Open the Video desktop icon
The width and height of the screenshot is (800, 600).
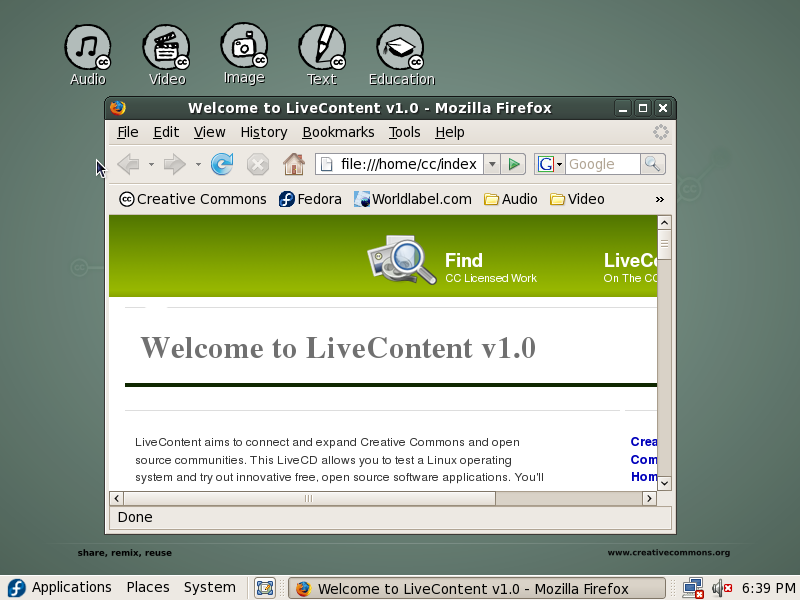click(167, 55)
